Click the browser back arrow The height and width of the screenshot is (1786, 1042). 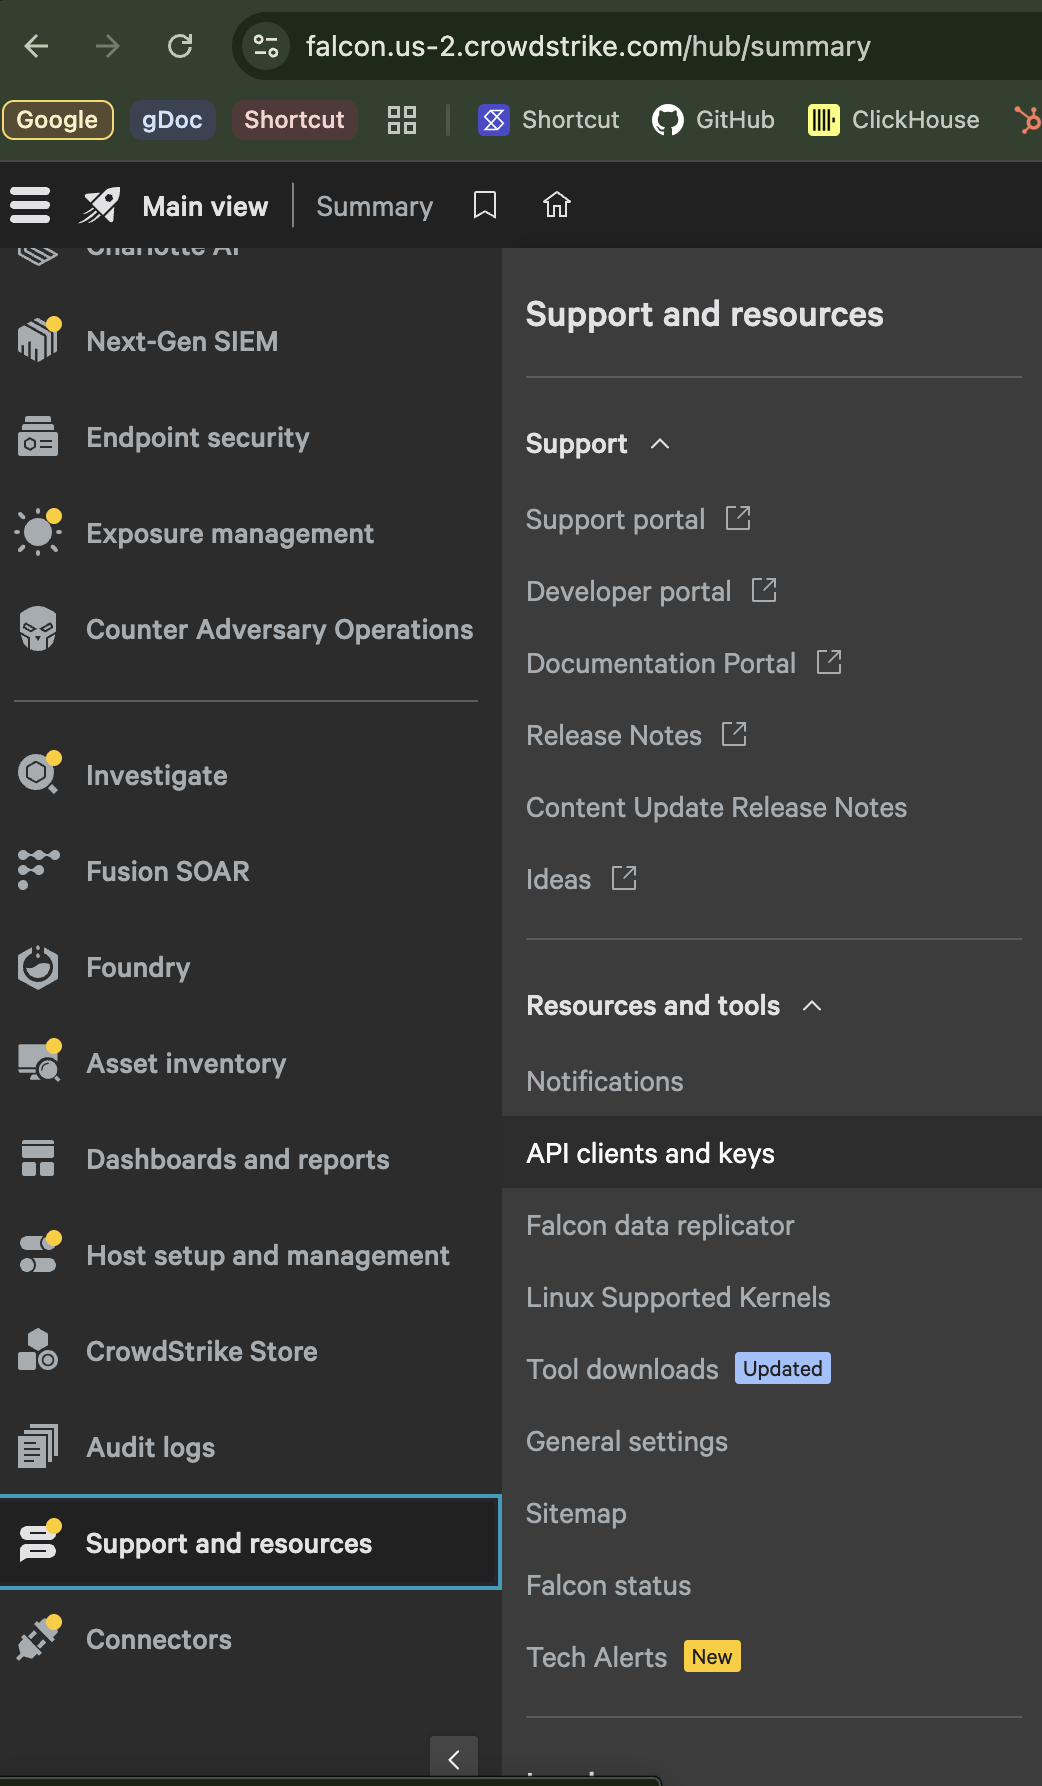[x=37, y=46]
